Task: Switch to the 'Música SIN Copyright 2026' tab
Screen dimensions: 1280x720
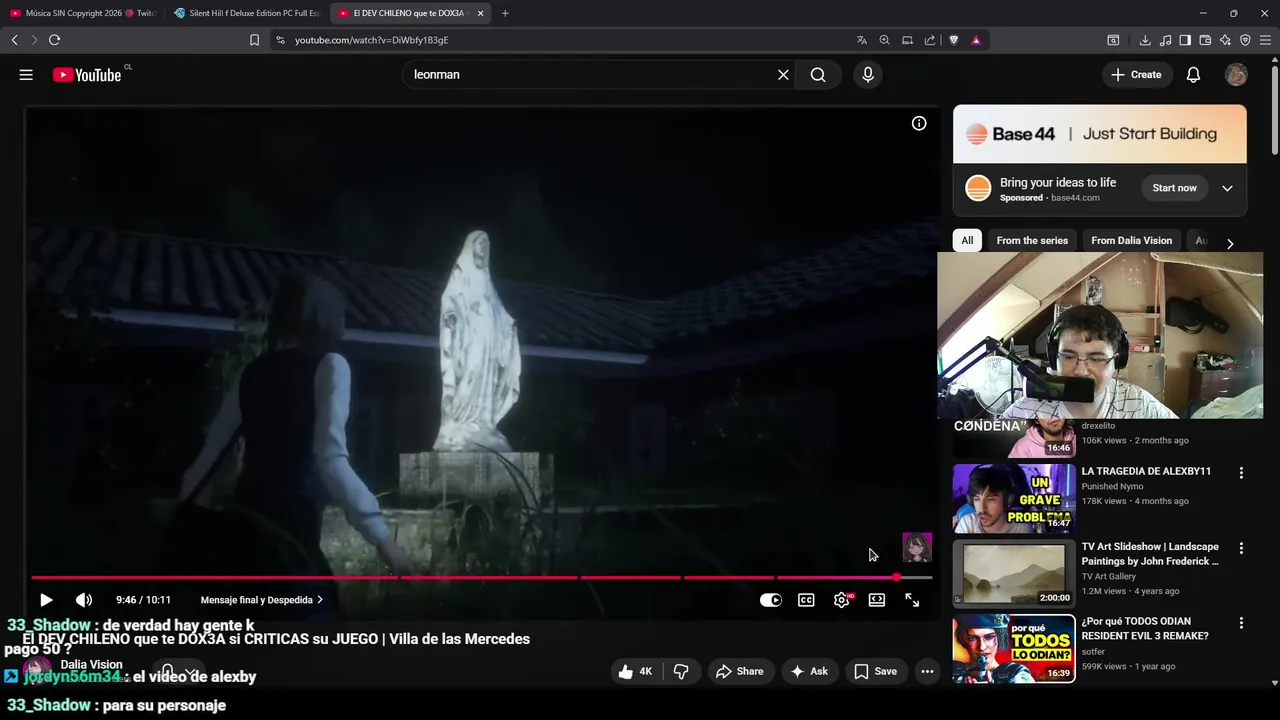Action: point(82,13)
